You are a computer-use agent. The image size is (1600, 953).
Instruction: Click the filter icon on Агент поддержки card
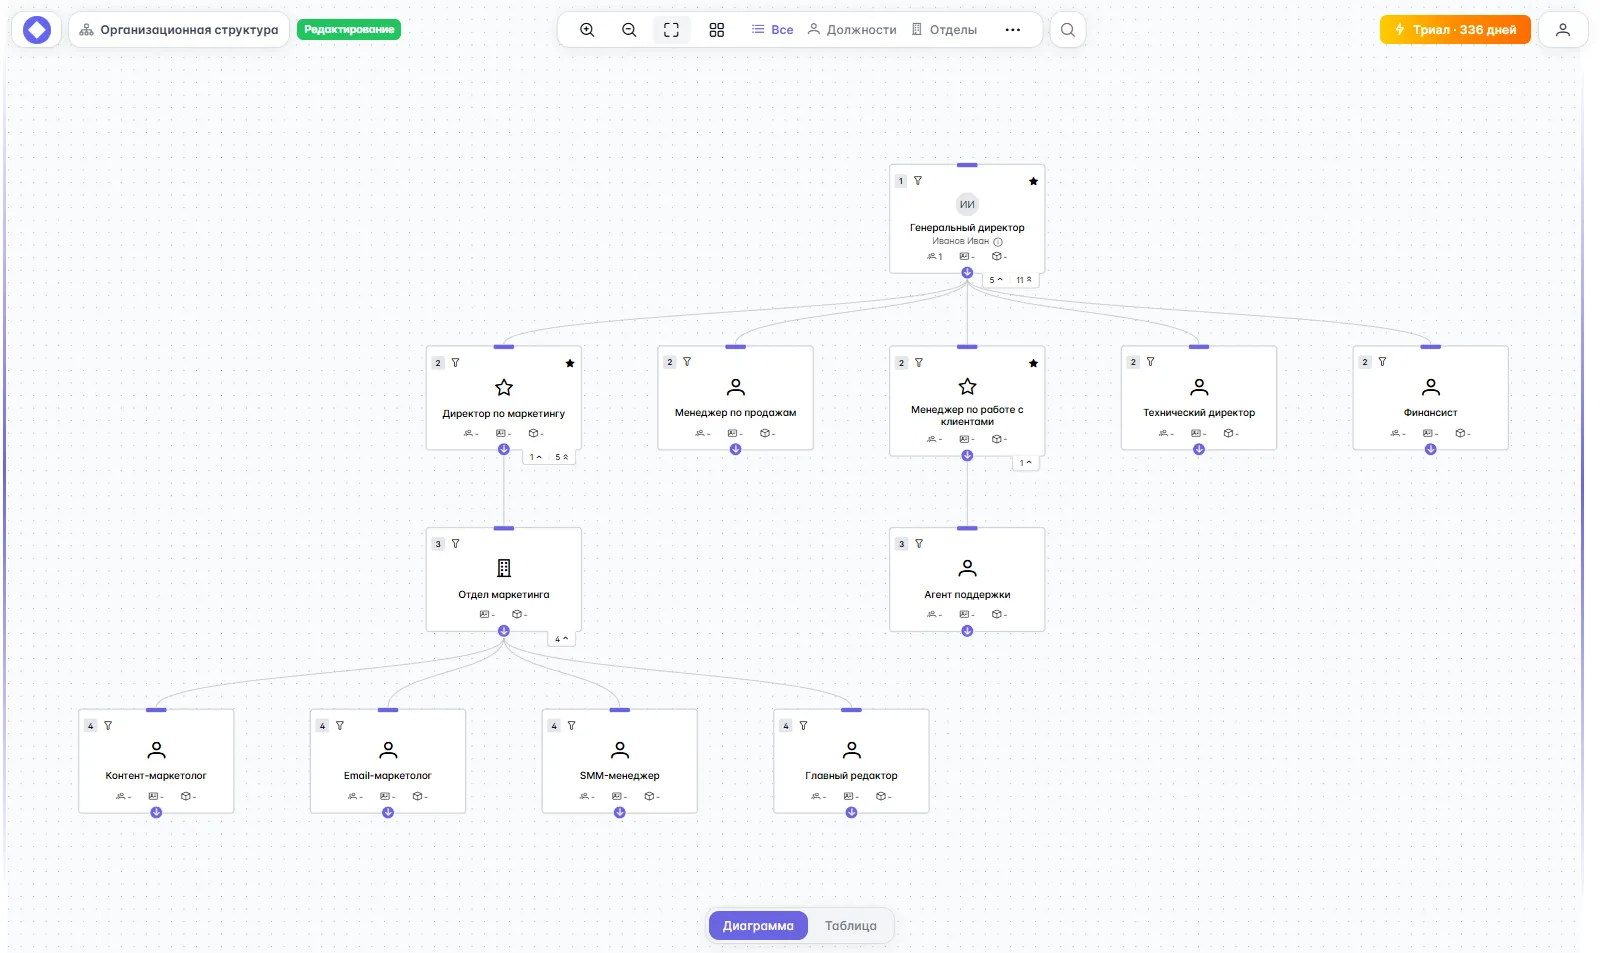pos(919,544)
